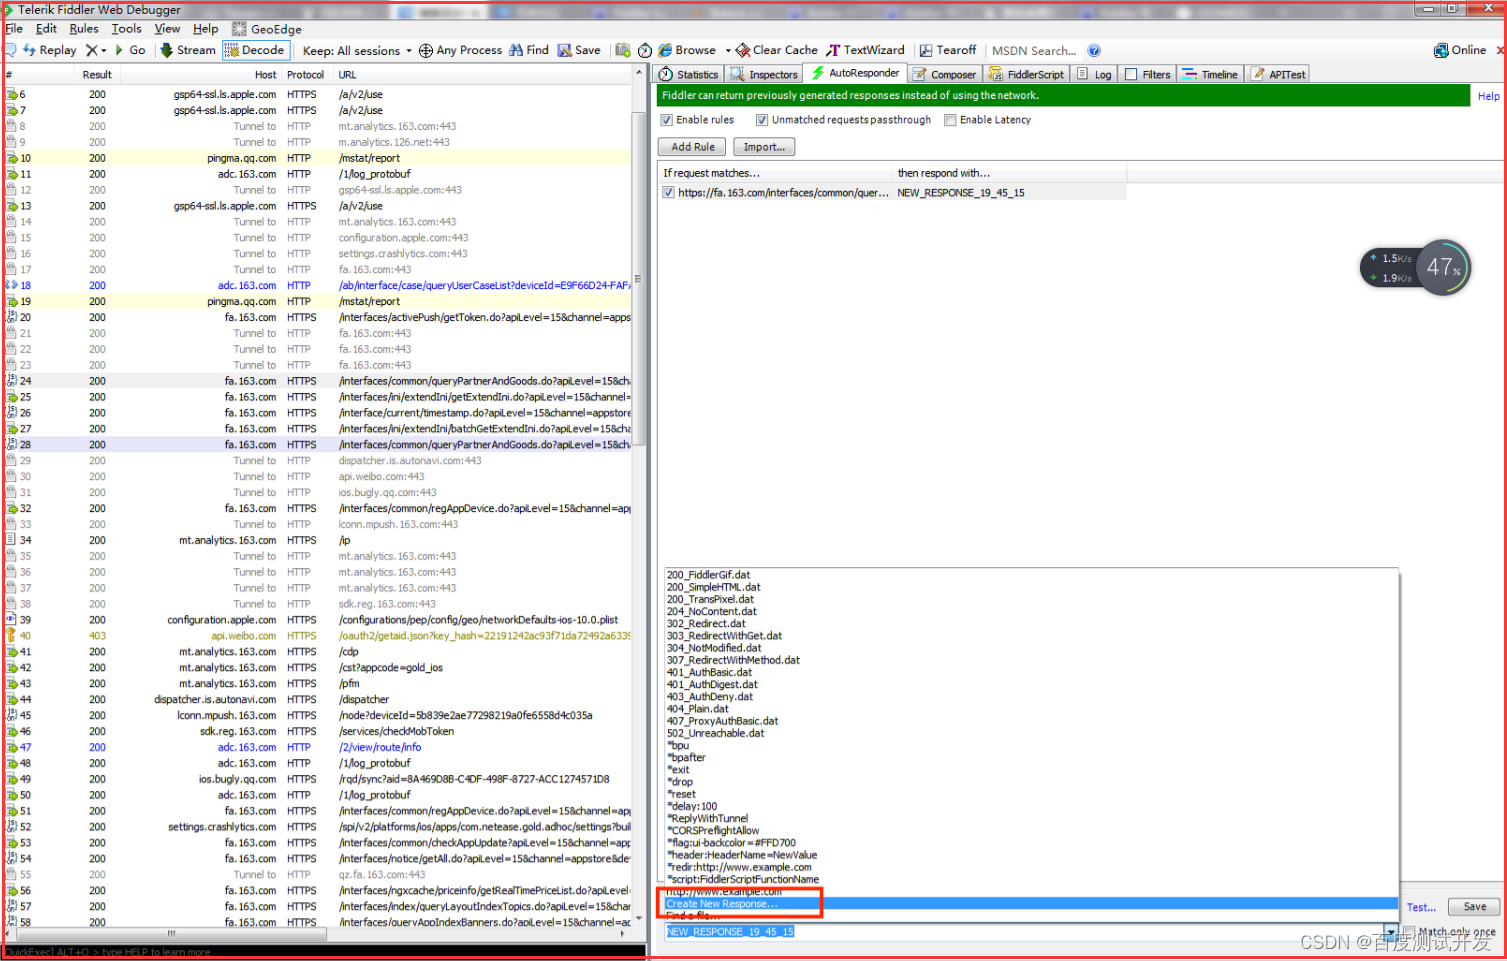Click the Test... link

pyautogui.click(x=1421, y=908)
